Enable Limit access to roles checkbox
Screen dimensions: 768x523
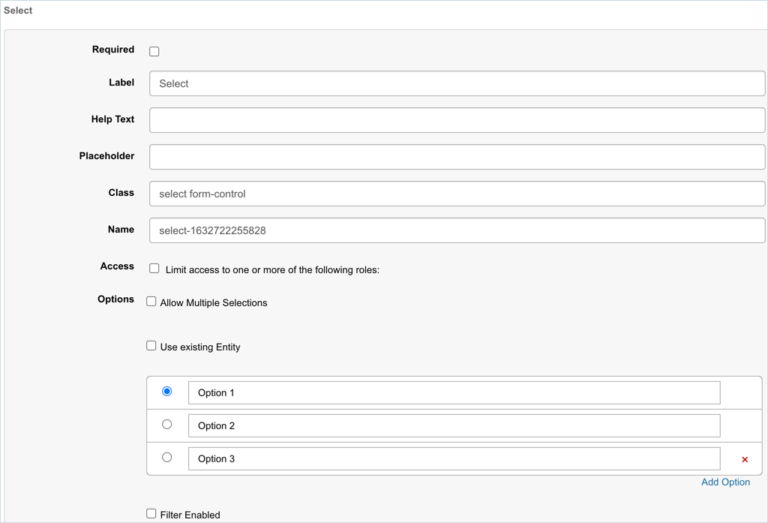tap(154, 268)
